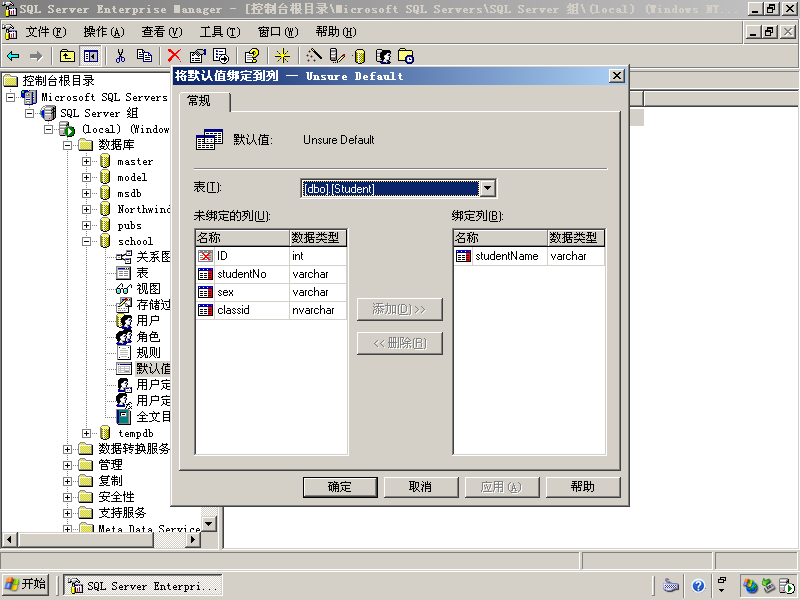Screen dimensions: 800x600
Task: Select the 规则 rules node
Action: point(148,353)
